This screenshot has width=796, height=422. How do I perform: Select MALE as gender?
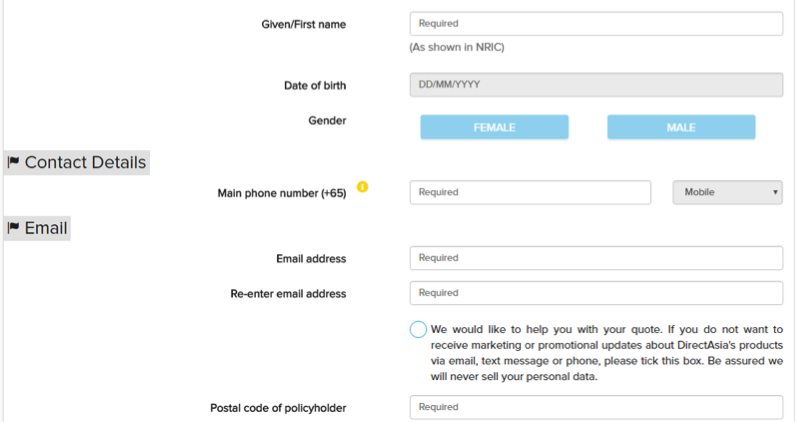point(681,128)
